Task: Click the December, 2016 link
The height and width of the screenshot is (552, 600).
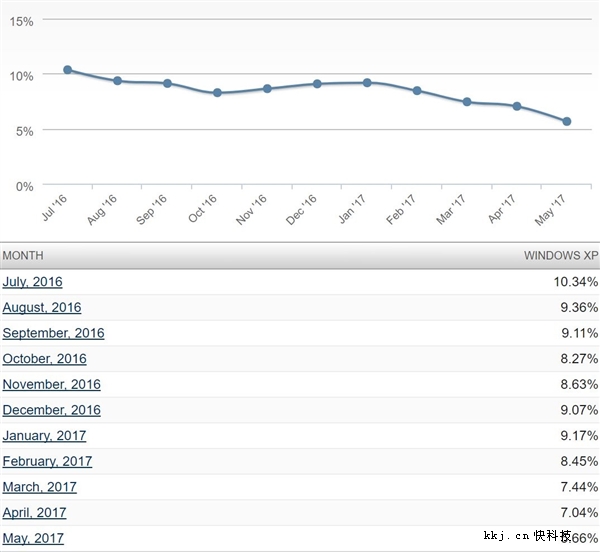Action: tap(51, 410)
